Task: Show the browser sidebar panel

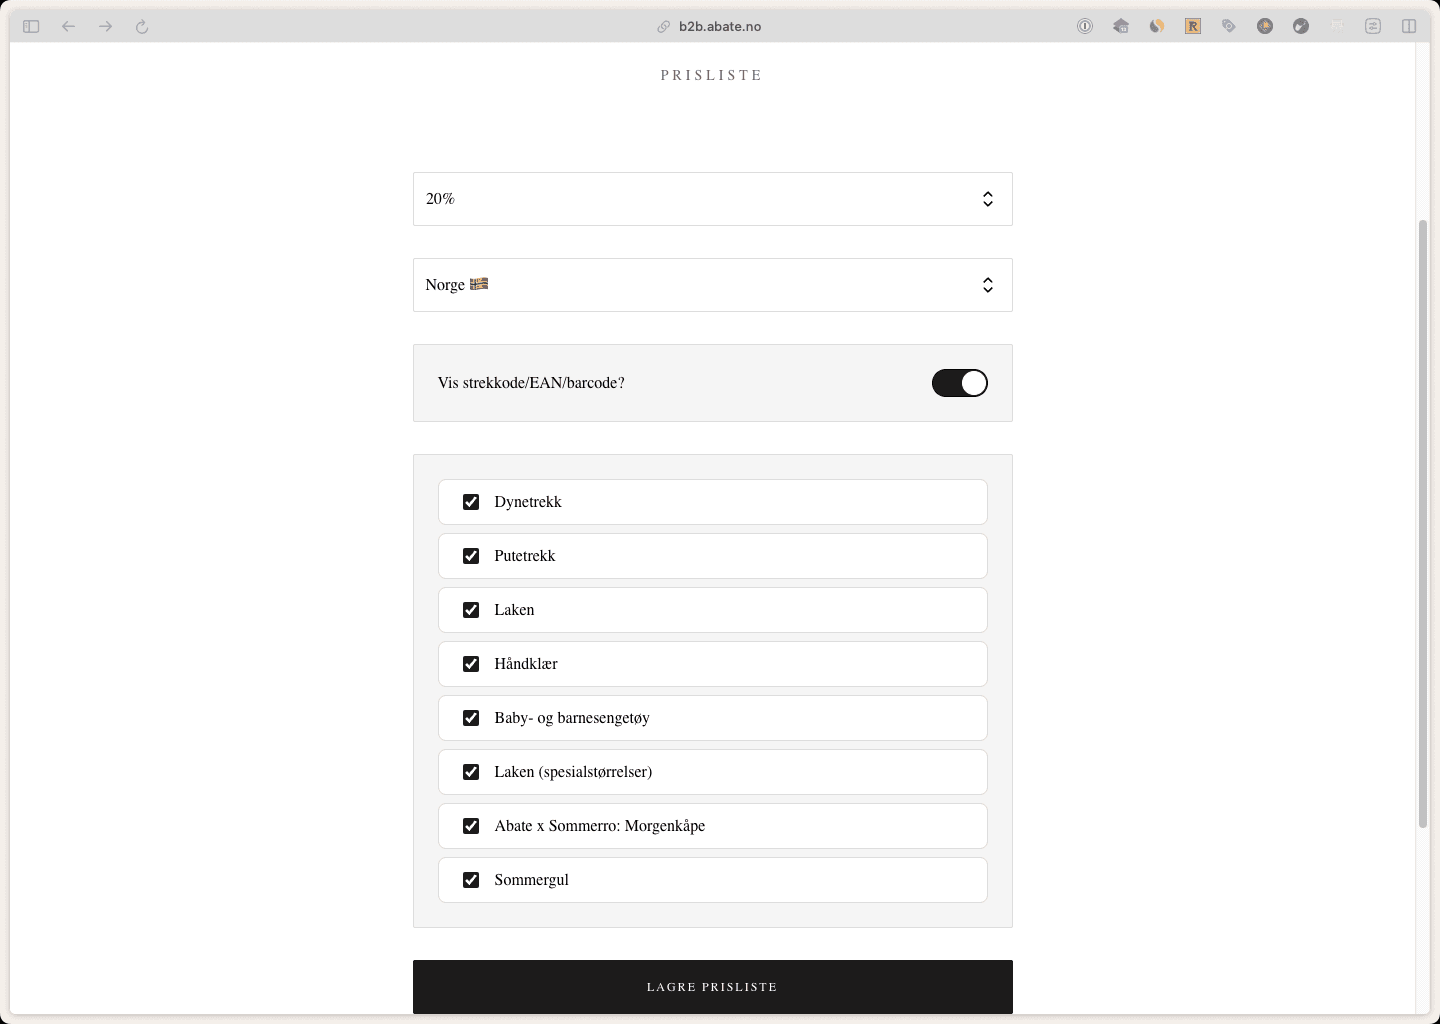Action: [x=31, y=27]
